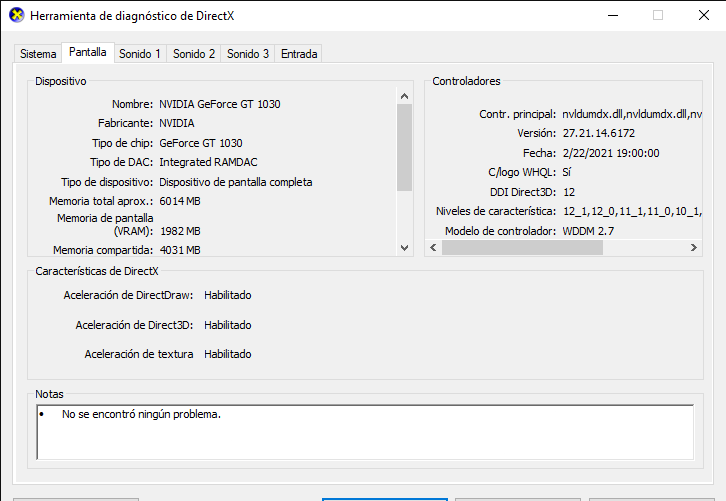The width and height of the screenshot is (726, 501).
Task: Click the VRAM value "1982 MB"
Action: pos(180,231)
